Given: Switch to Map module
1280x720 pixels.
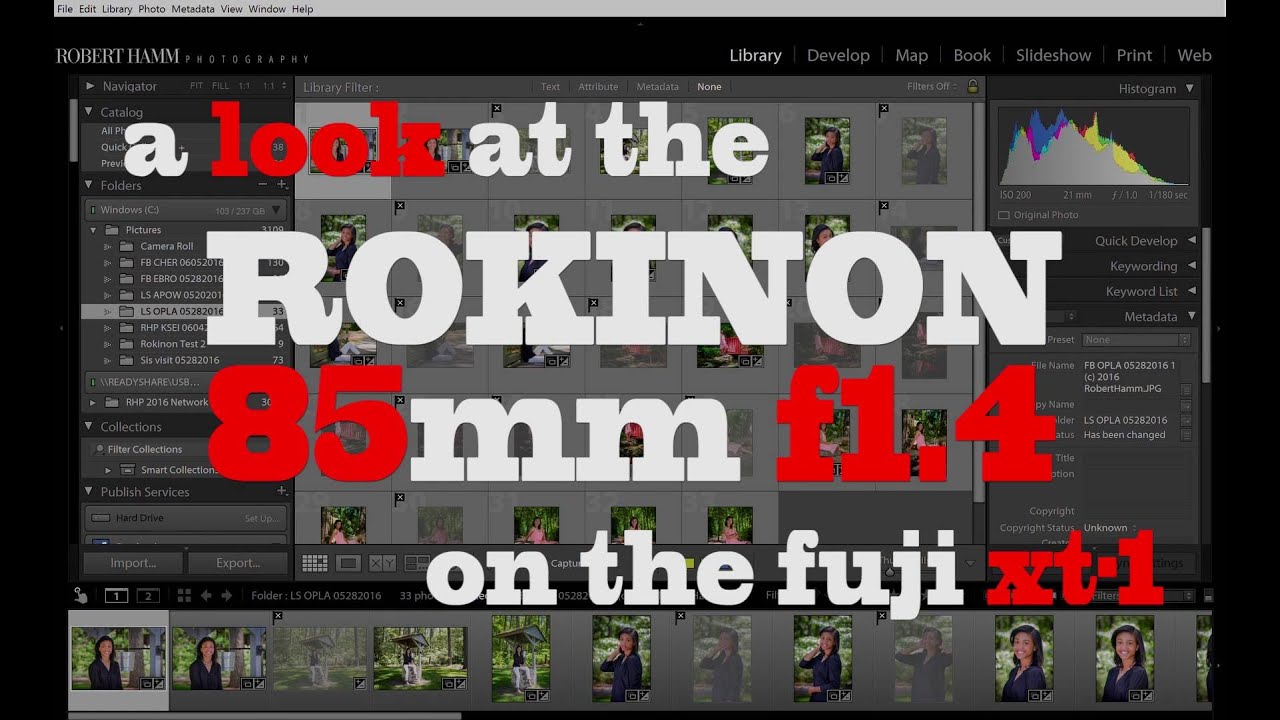Looking at the screenshot, I should click(x=911, y=56).
